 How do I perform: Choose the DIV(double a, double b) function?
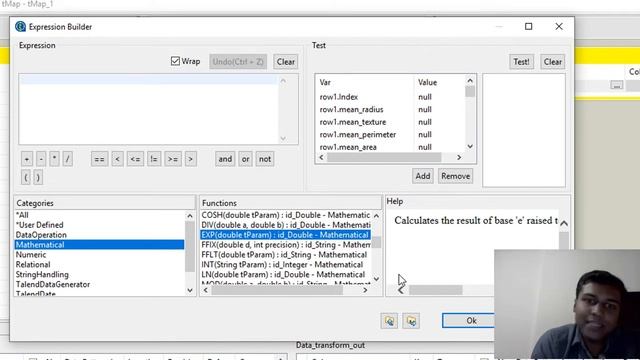tap(286, 225)
